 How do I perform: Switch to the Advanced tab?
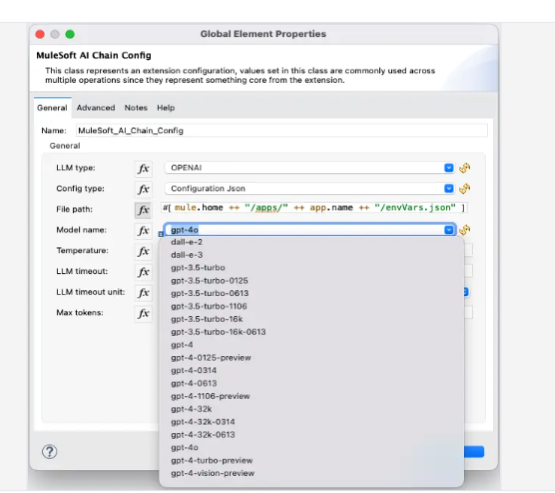pos(96,108)
